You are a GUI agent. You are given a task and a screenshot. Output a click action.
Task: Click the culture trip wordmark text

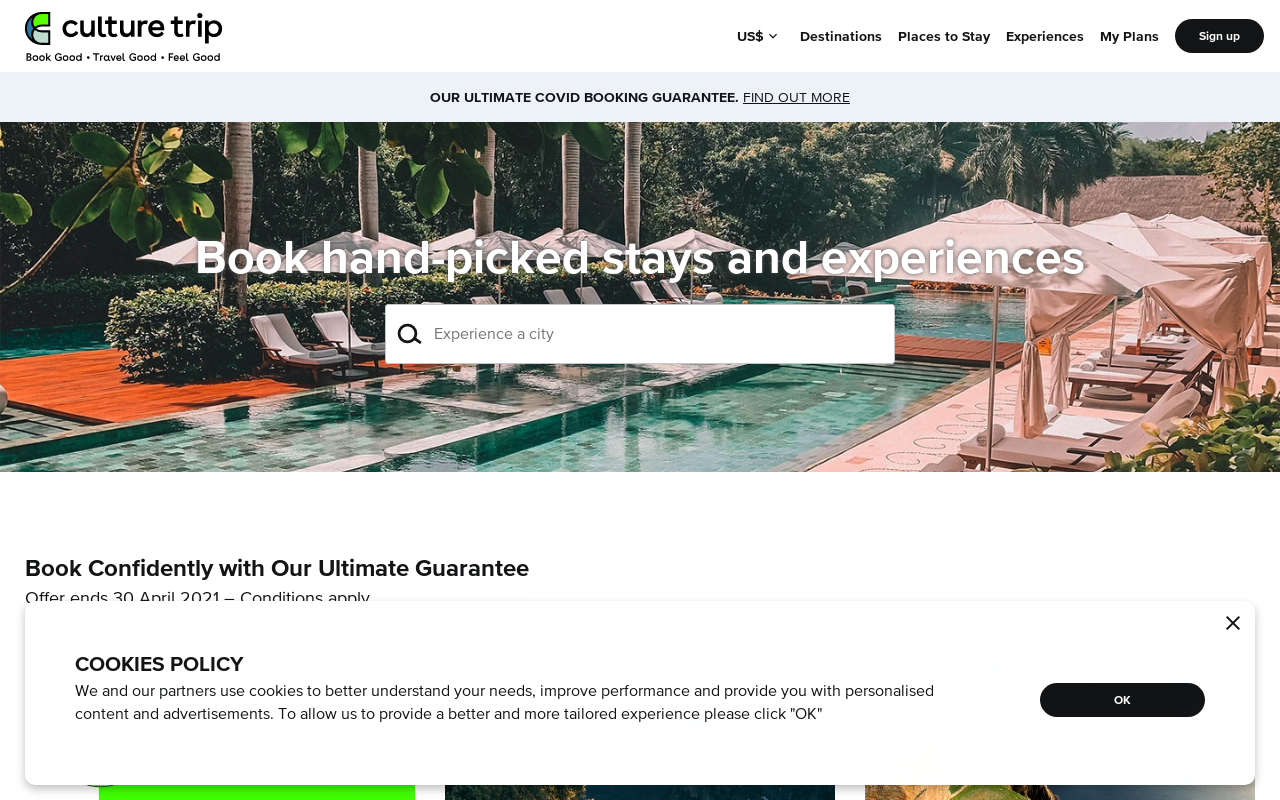click(142, 27)
